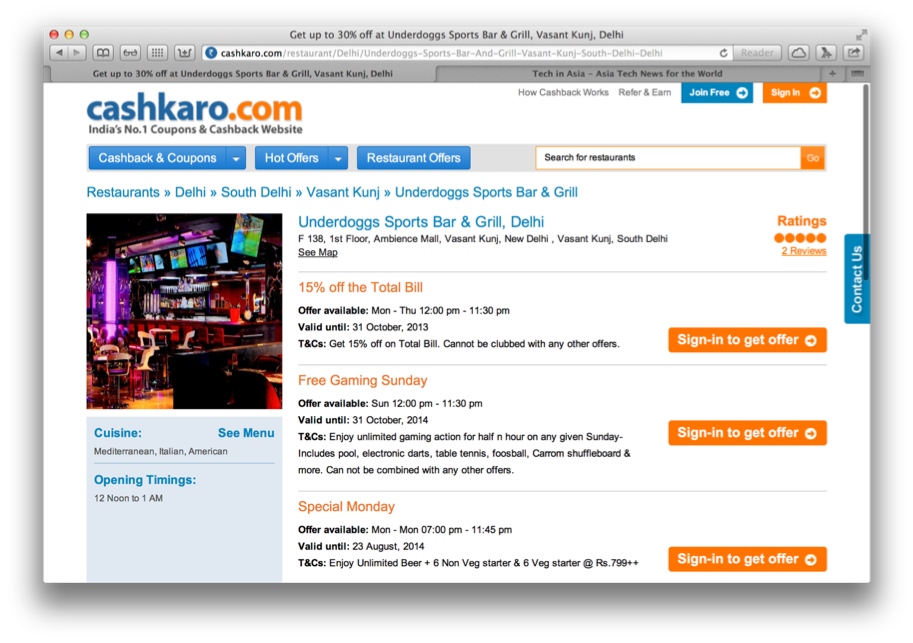Click the Search for restaurants field
913x643 pixels.
[668, 158]
